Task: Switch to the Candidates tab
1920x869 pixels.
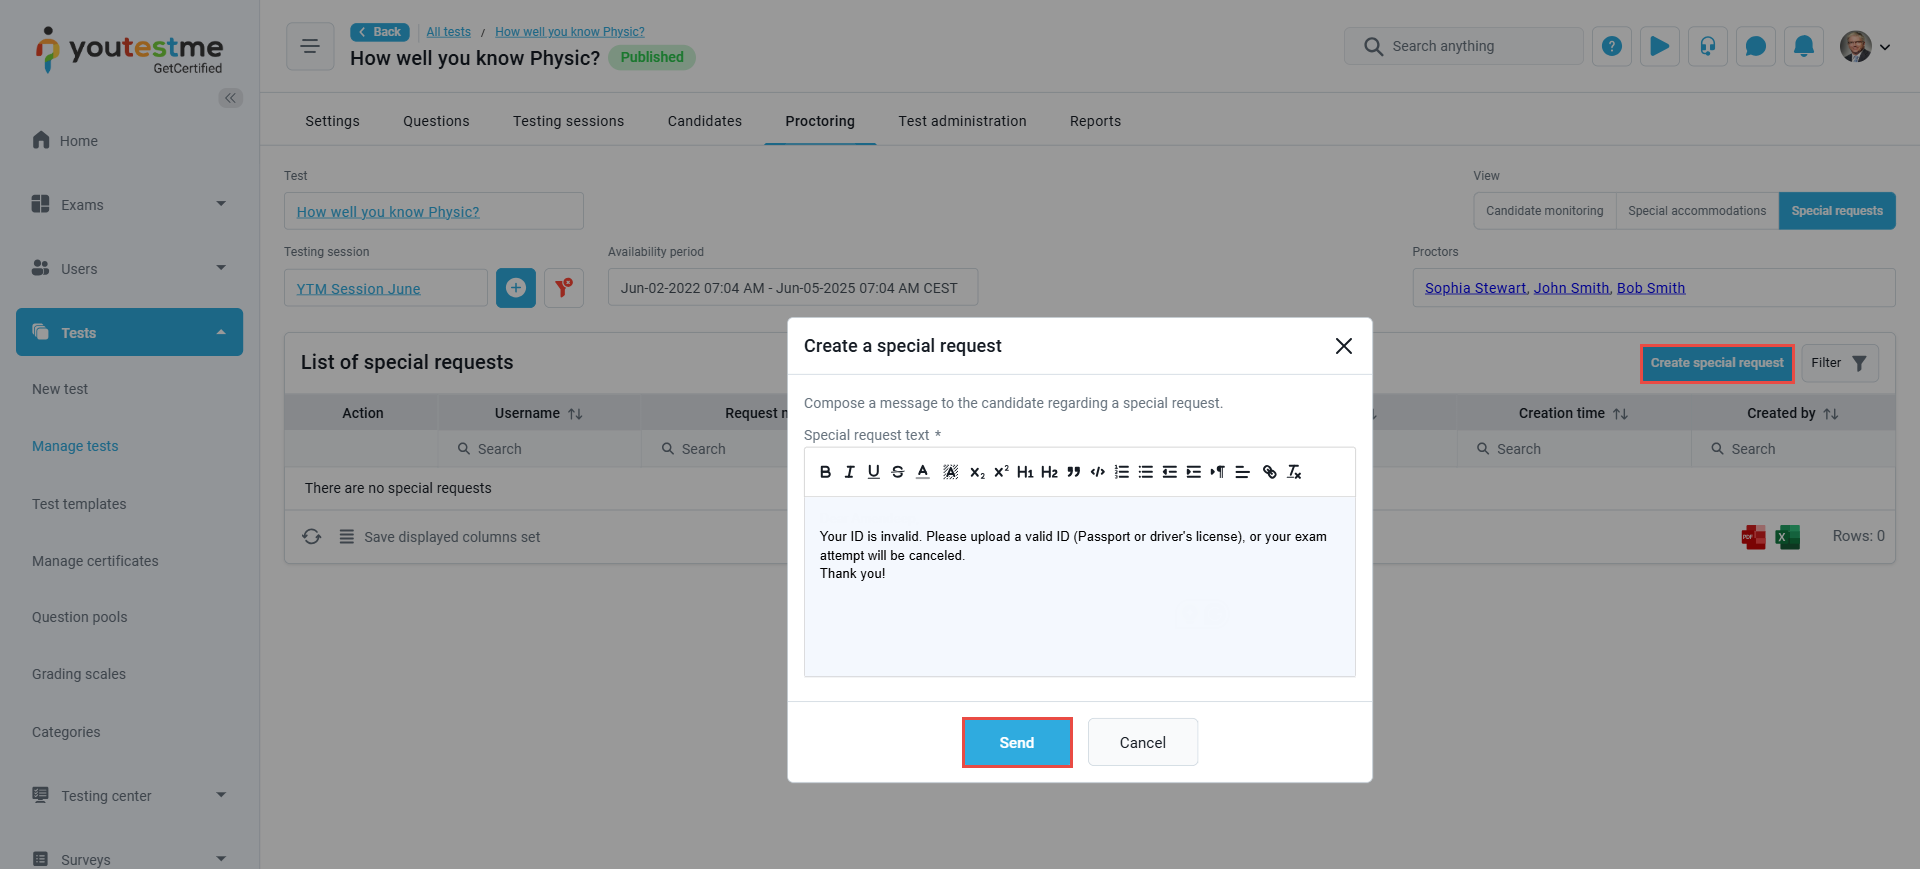Action: point(705,121)
